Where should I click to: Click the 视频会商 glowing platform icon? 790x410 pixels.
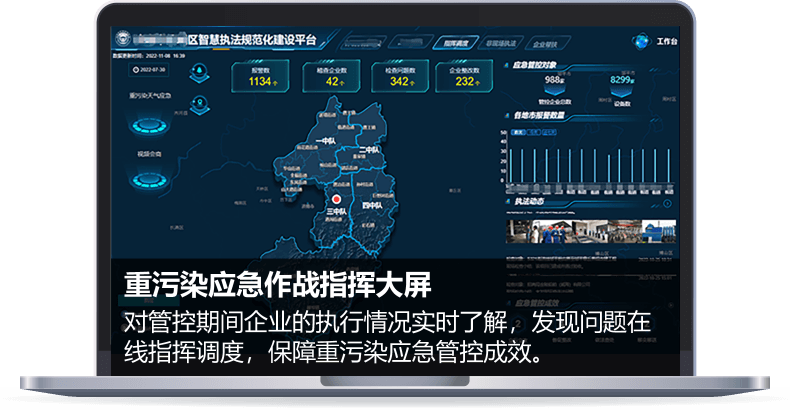click(x=151, y=180)
